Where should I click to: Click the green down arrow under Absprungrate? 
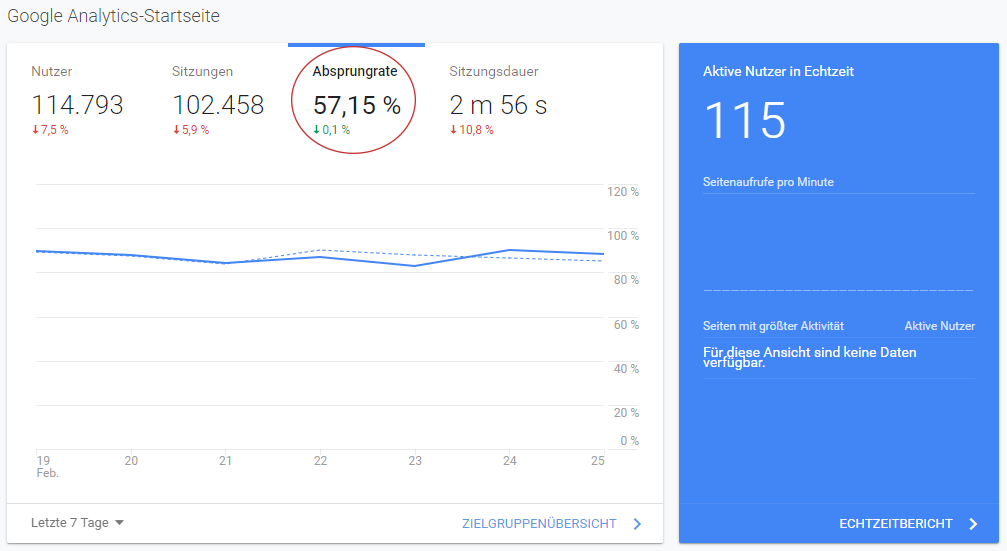coord(317,130)
